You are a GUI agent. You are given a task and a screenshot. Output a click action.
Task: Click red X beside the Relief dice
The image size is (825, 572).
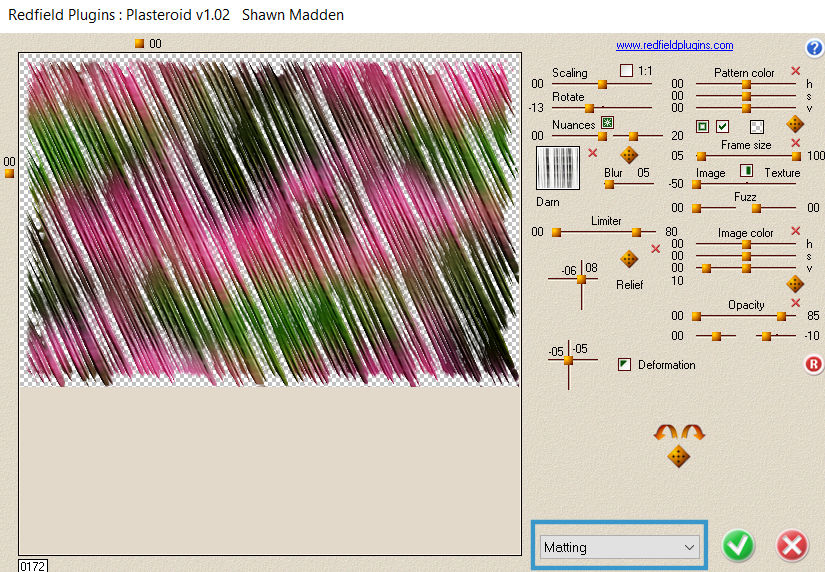pyautogui.click(x=656, y=249)
